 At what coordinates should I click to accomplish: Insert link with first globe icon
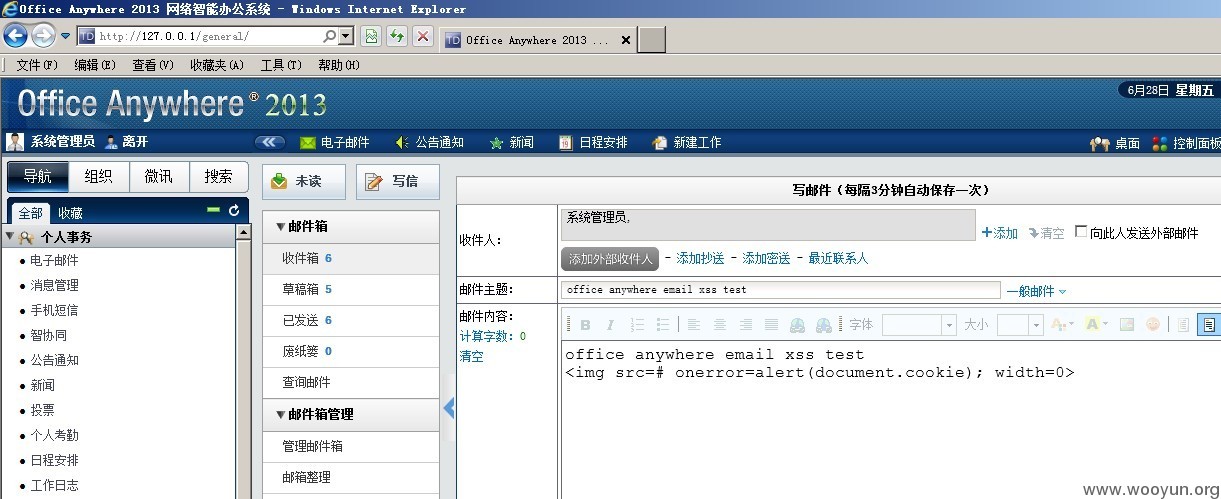798,325
